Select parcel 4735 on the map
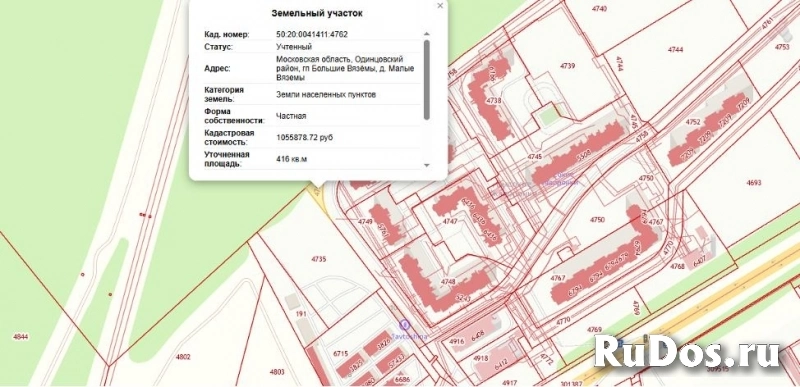This screenshot has width=800, height=387. 318,259
